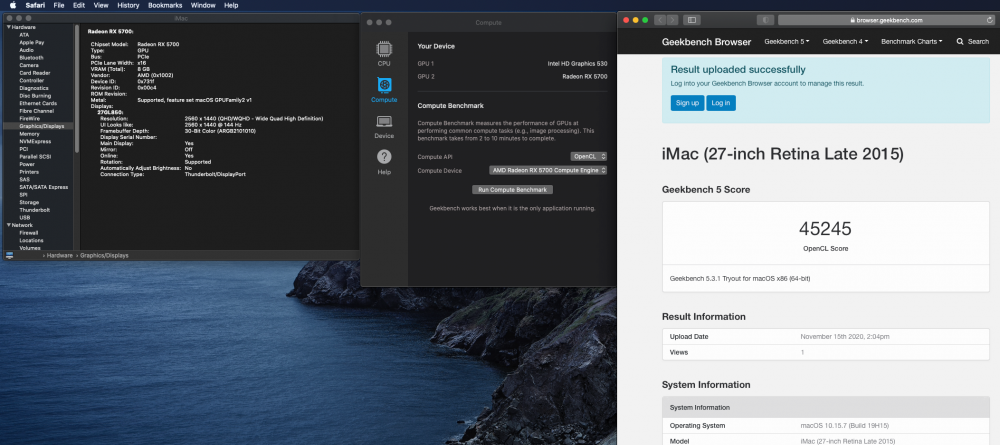Click the Log in button
The width and height of the screenshot is (1000, 445).
721,103
